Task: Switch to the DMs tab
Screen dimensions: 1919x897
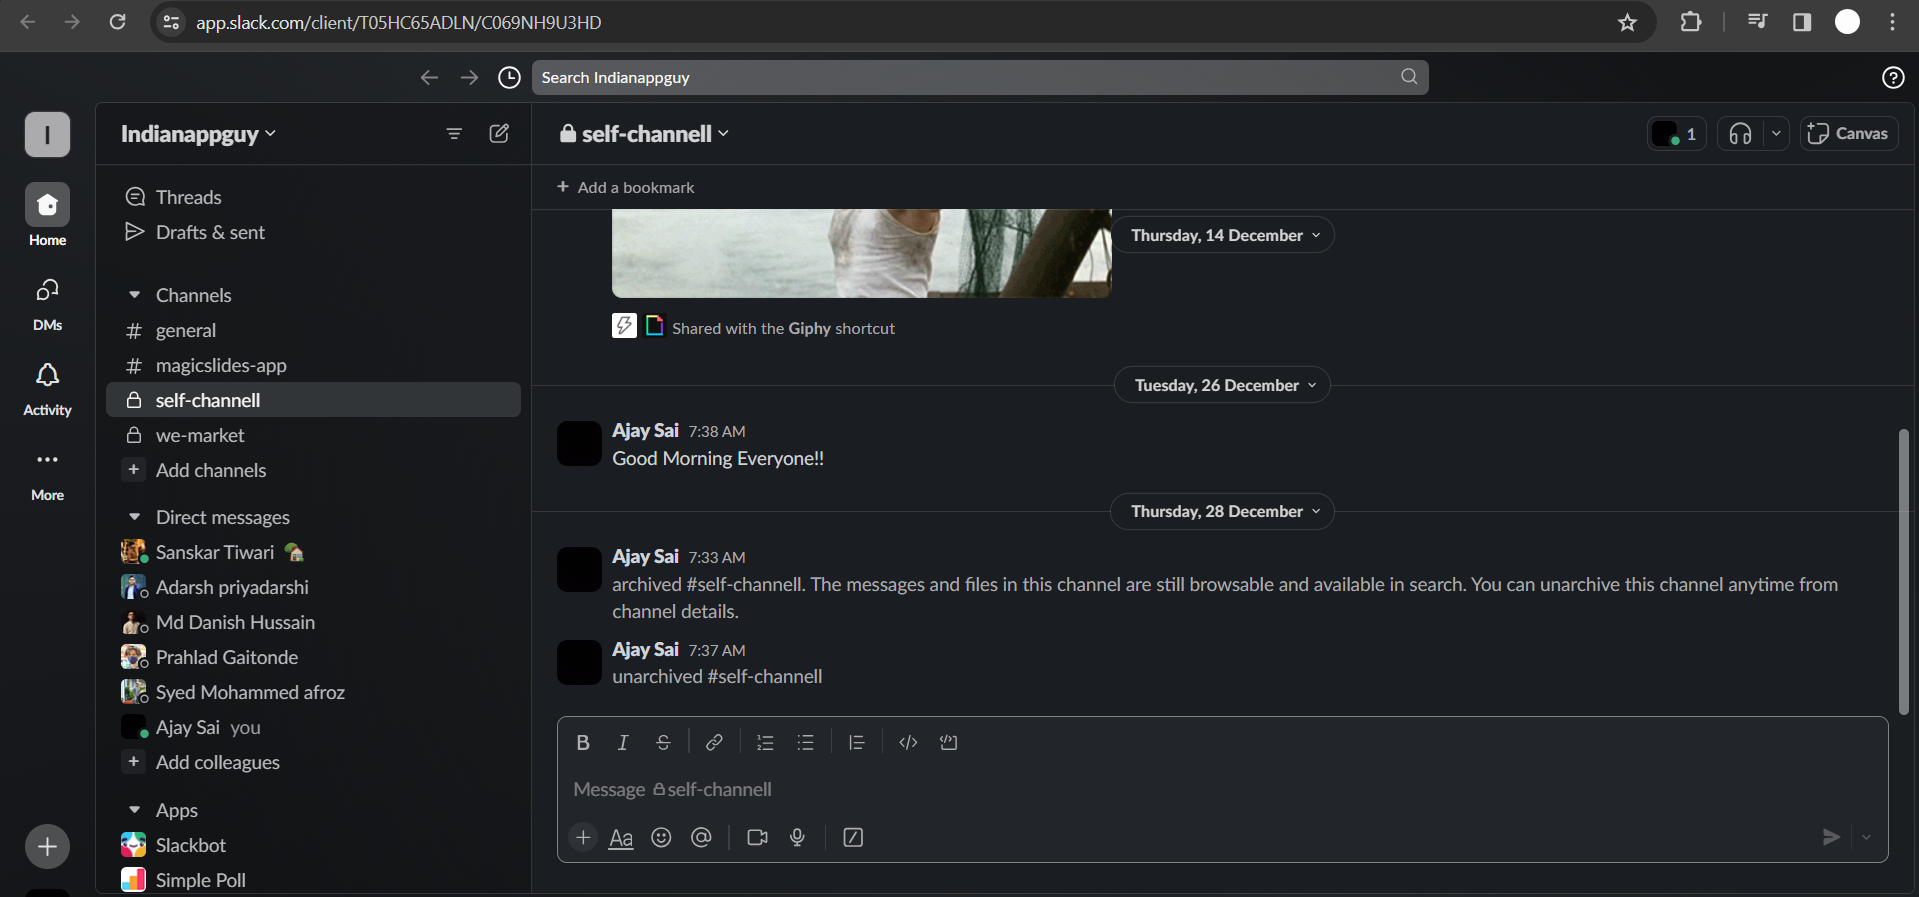Action: [x=47, y=304]
